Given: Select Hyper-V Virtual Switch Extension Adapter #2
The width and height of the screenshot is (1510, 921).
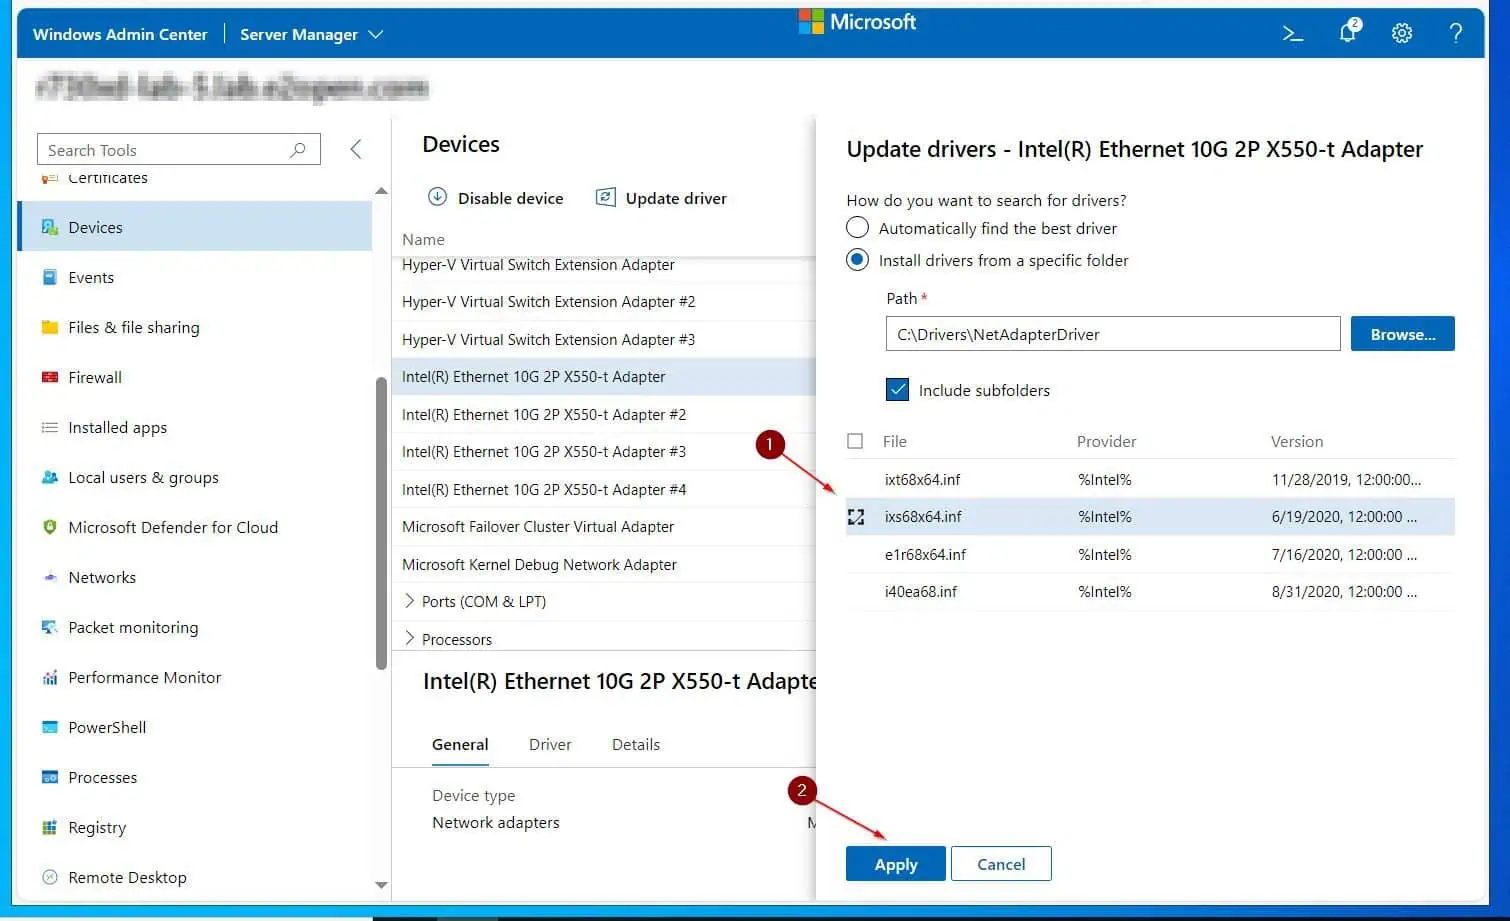Looking at the screenshot, I should coord(604,302).
